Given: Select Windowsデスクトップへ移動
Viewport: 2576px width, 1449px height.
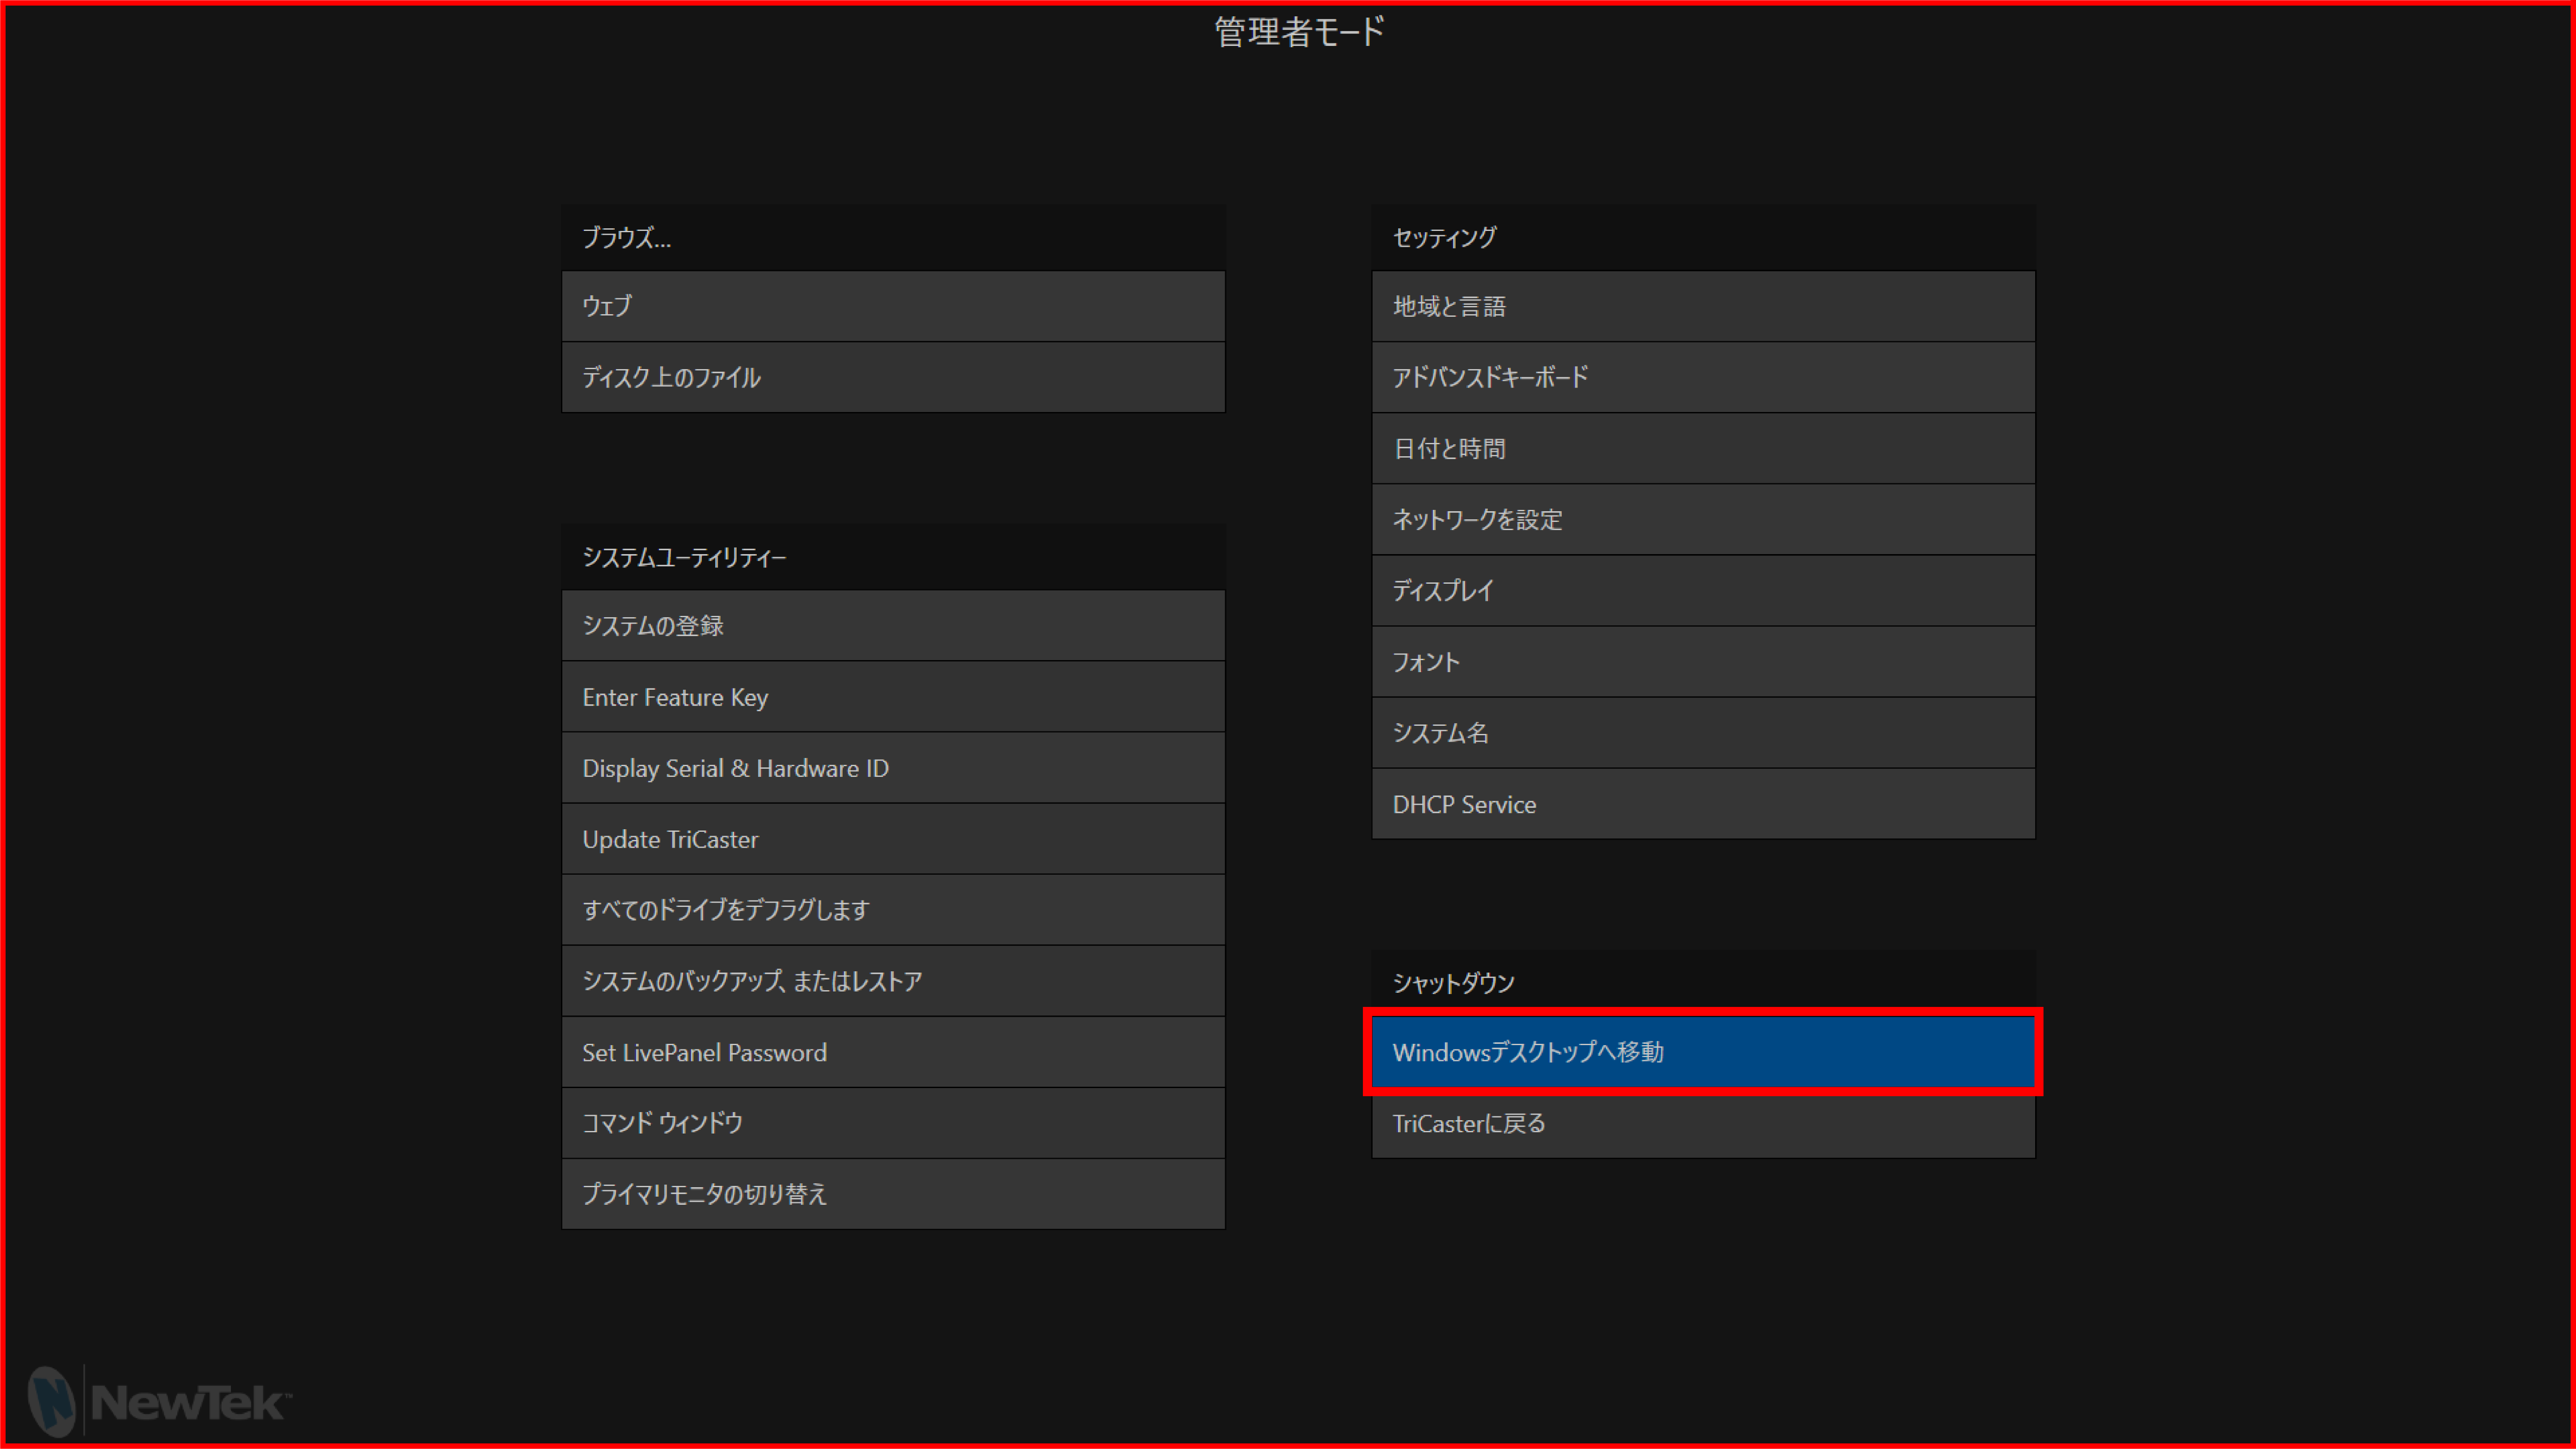Looking at the screenshot, I should pos(1703,1052).
